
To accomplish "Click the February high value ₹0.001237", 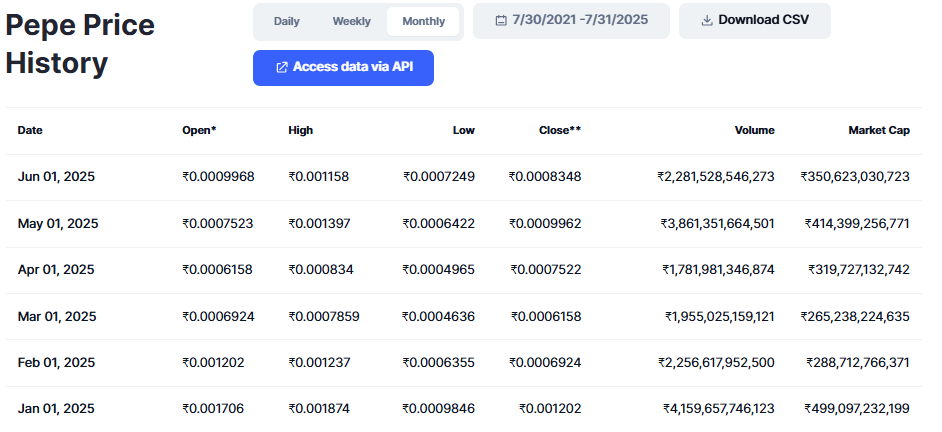I will (x=319, y=362).
